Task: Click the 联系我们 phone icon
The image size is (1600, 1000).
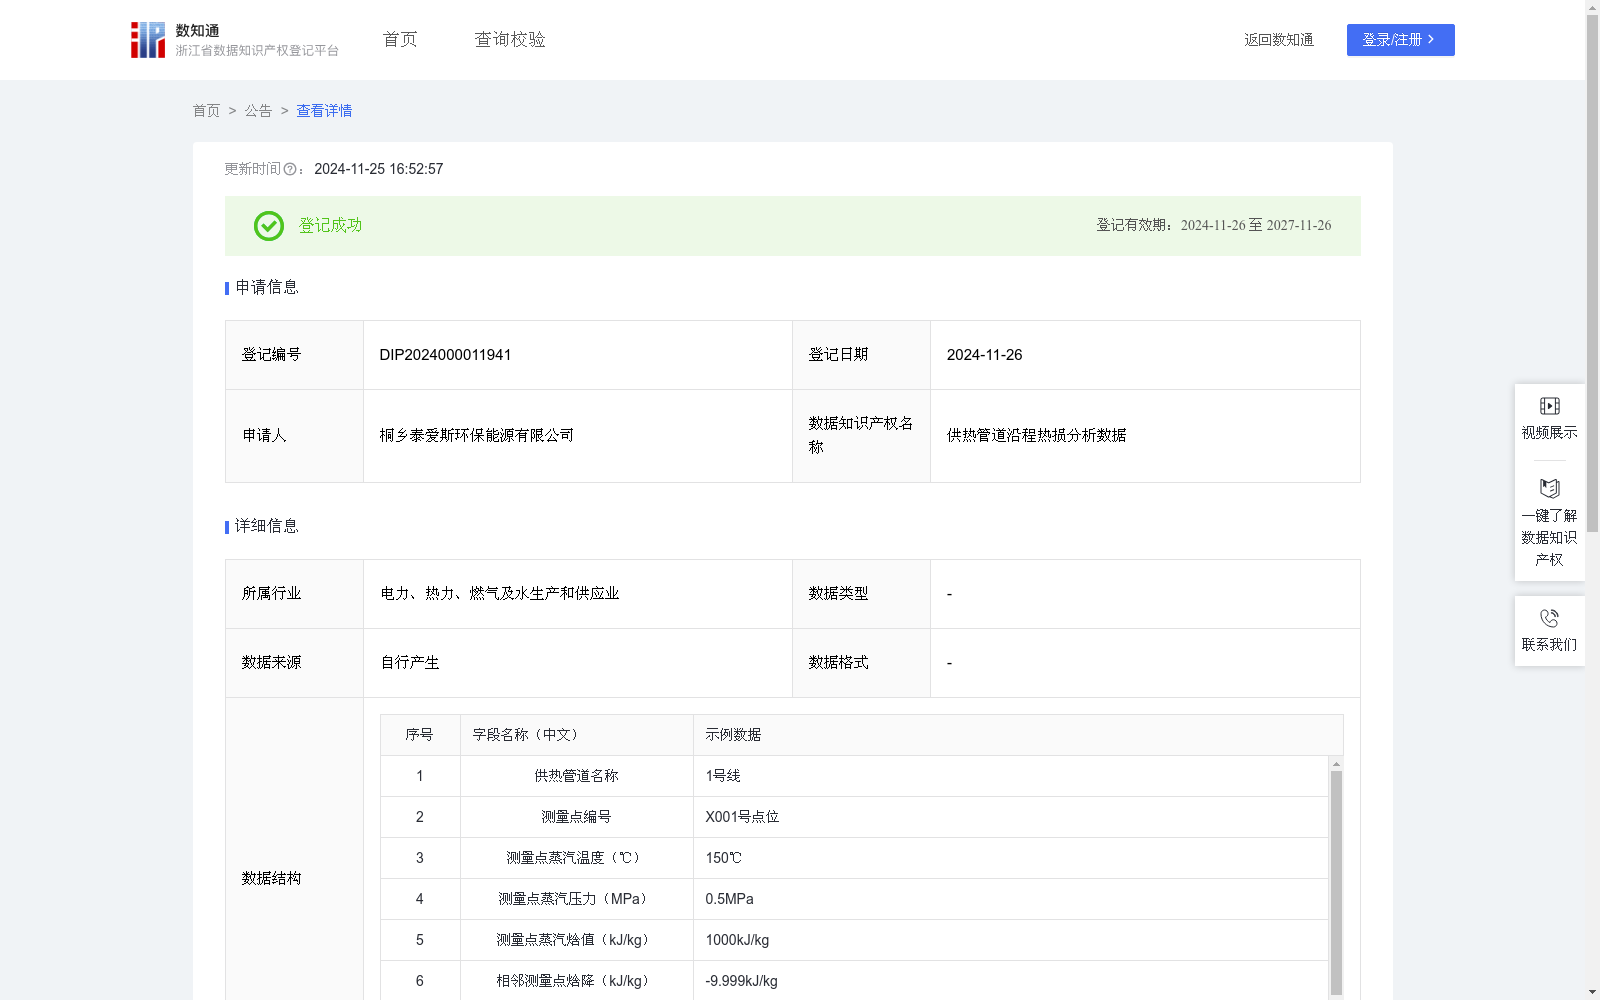Action: (x=1549, y=618)
